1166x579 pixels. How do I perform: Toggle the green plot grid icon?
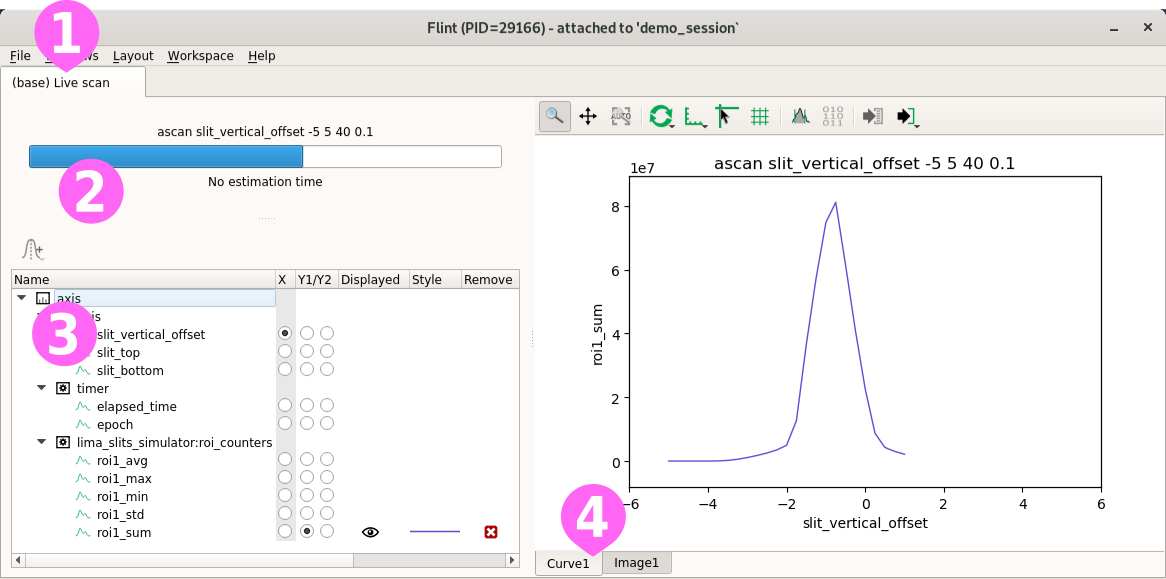coord(759,116)
